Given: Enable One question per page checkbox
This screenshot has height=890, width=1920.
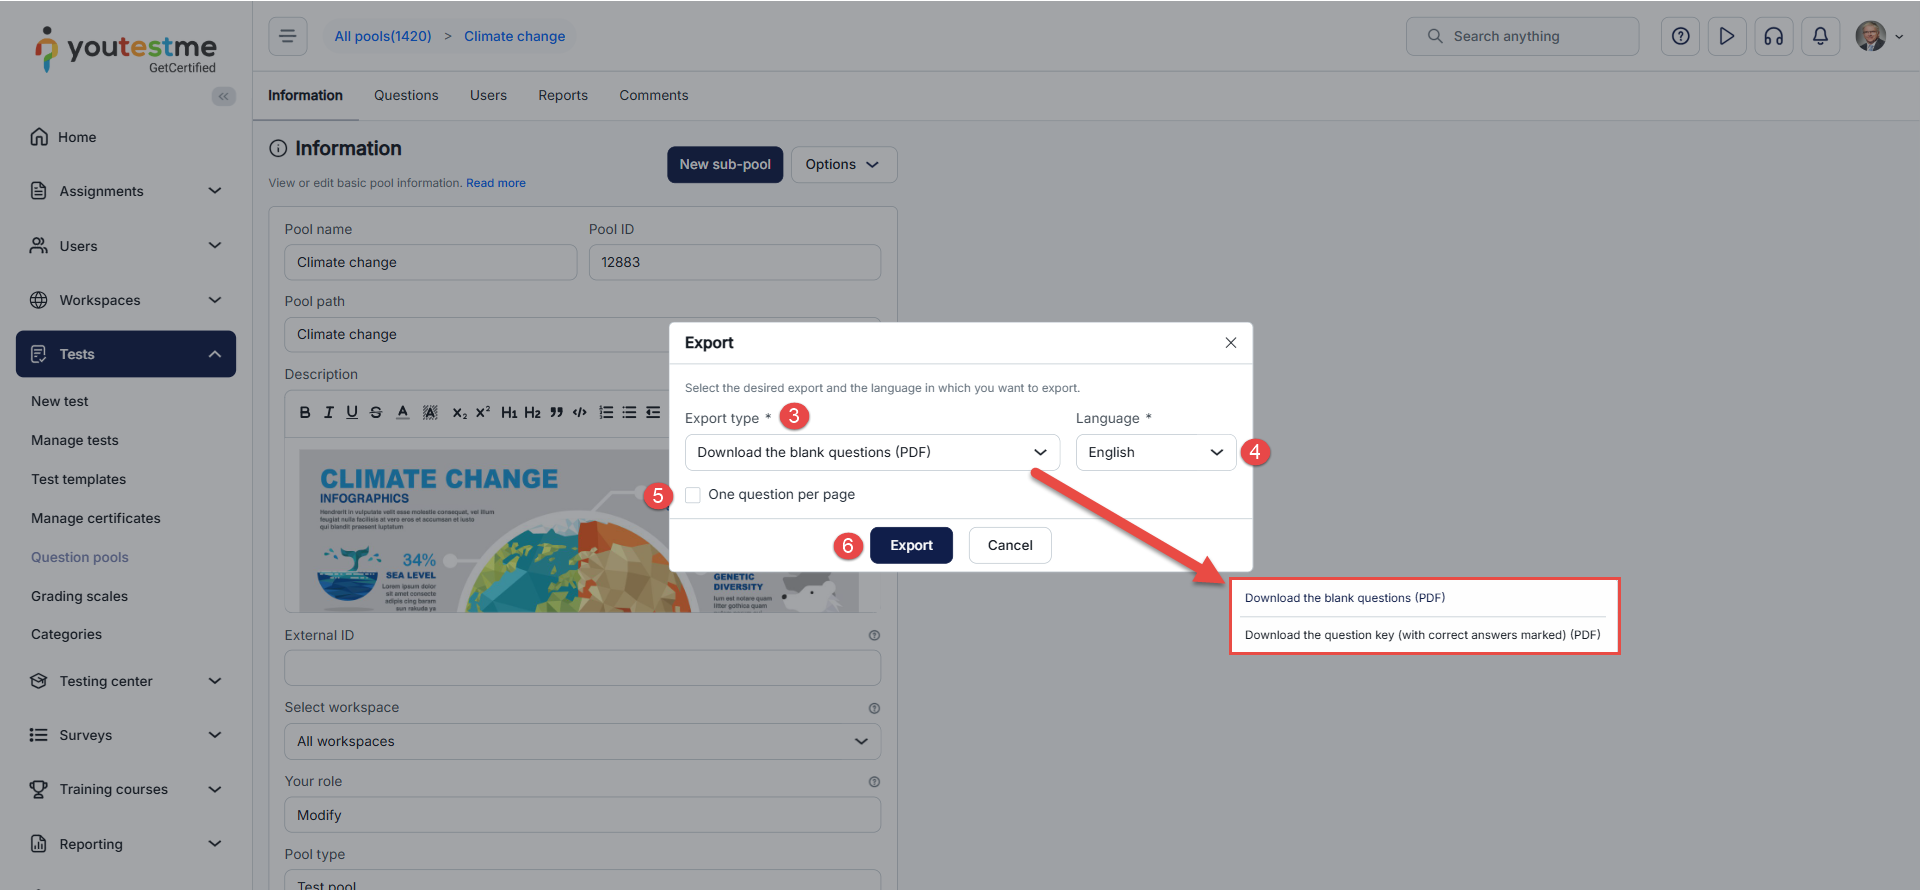Looking at the screenshot, I should (693, 495).
